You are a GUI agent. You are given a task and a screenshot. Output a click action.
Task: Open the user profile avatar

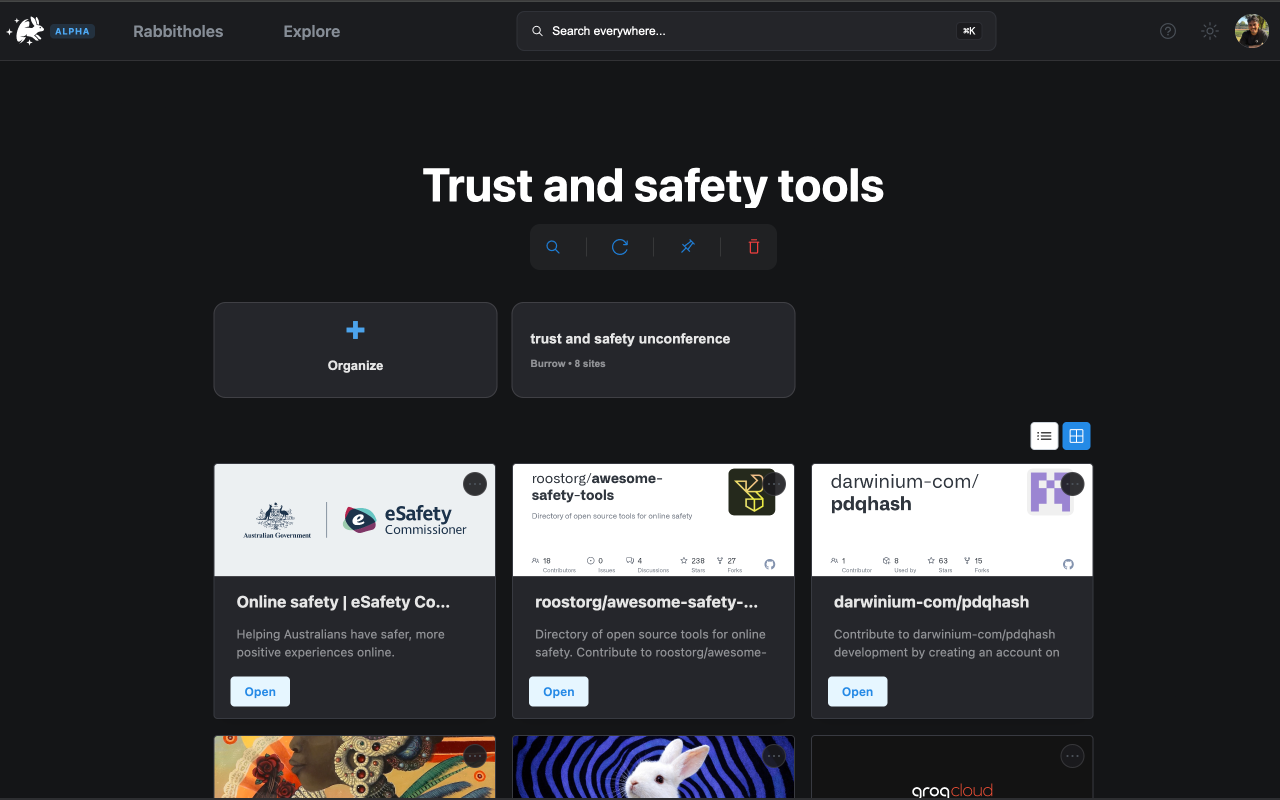[x=1252, y=31]
